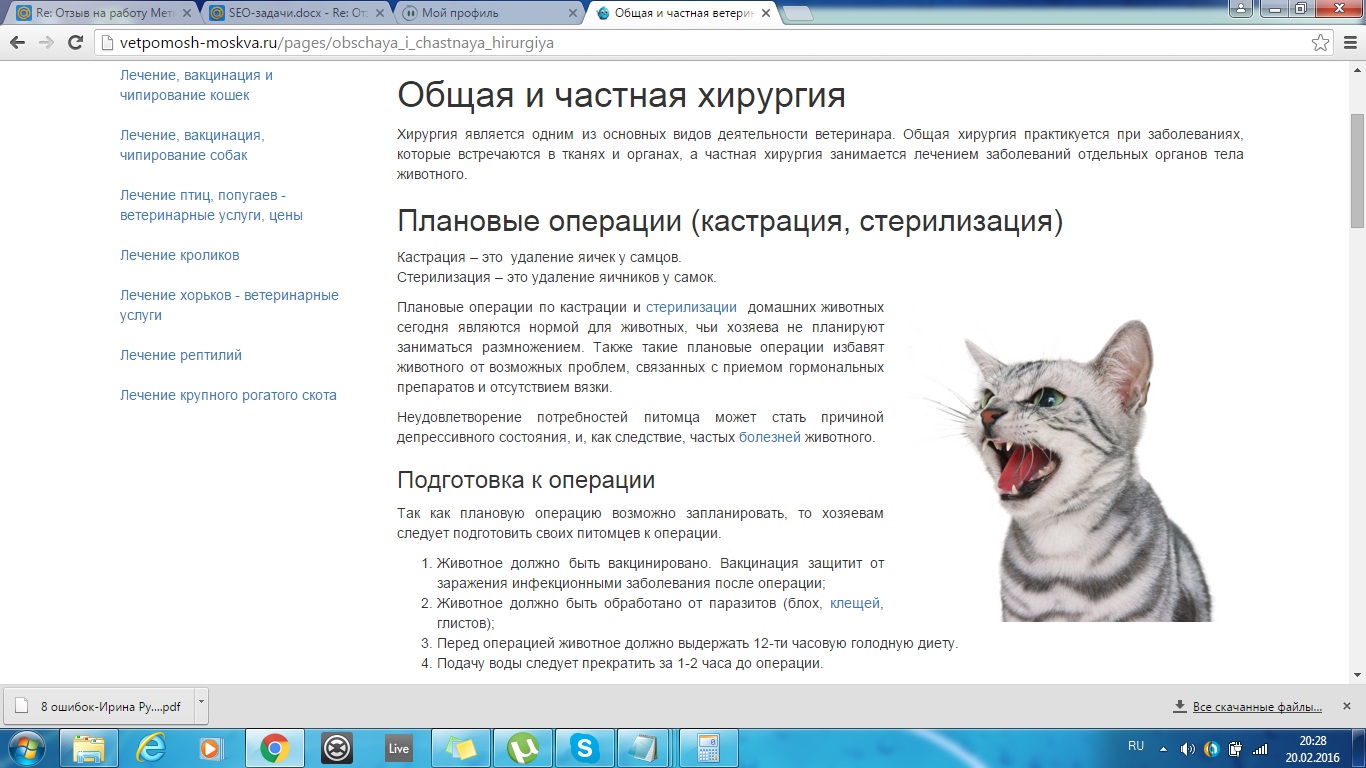The image size is (1366, 768).
Task: Open the Live taskbar application
Action: (x=398, y=748)
